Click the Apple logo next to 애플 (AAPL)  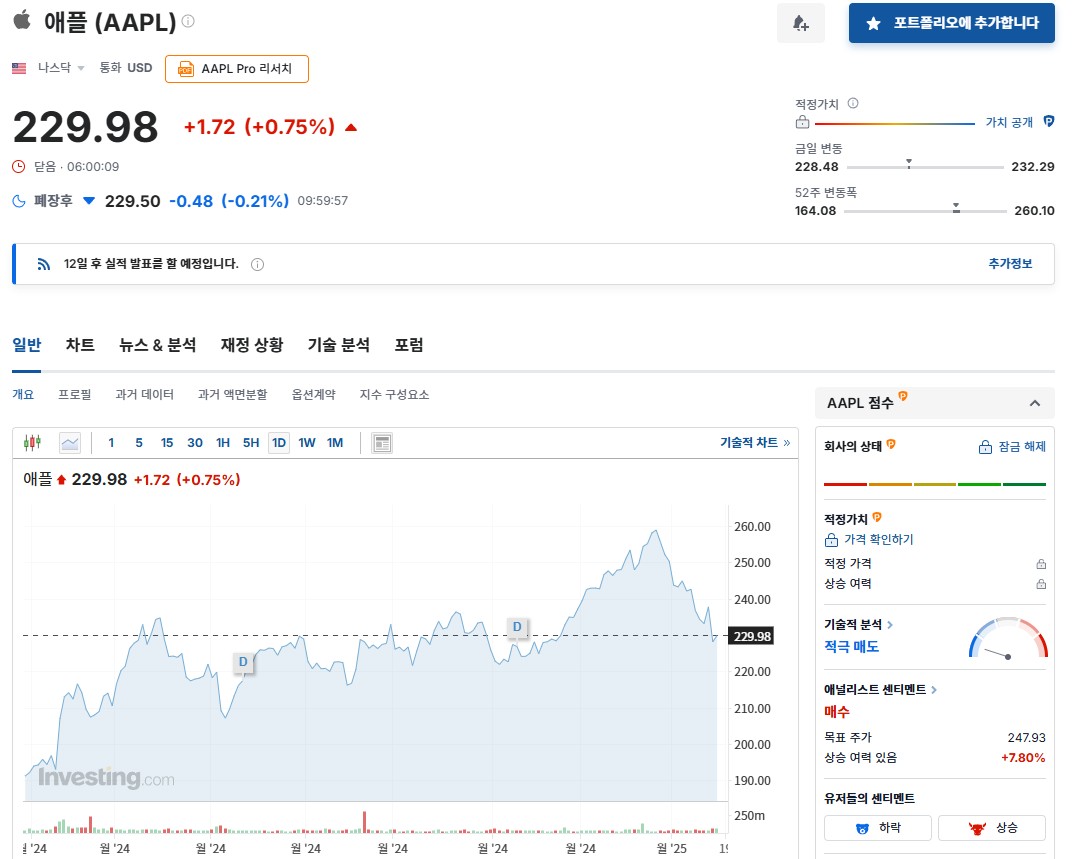pos(22,21)
